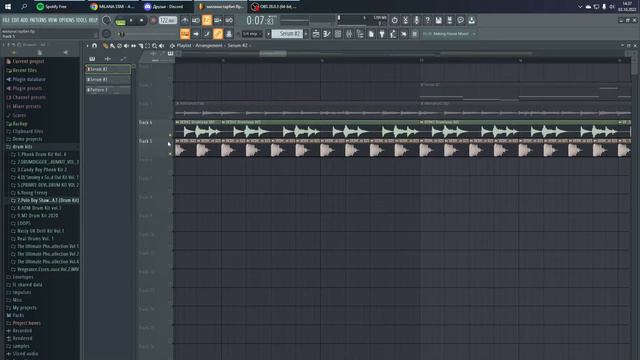
Task: Click the transport stop button
Action: (x=142, y=20)
